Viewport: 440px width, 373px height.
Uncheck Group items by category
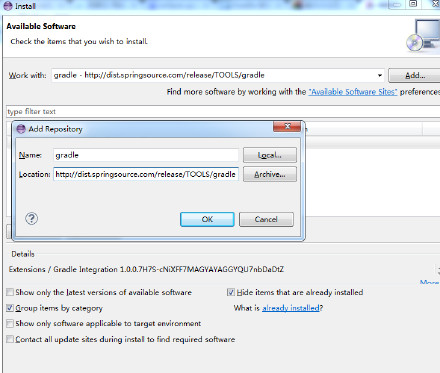coord(10,308)
